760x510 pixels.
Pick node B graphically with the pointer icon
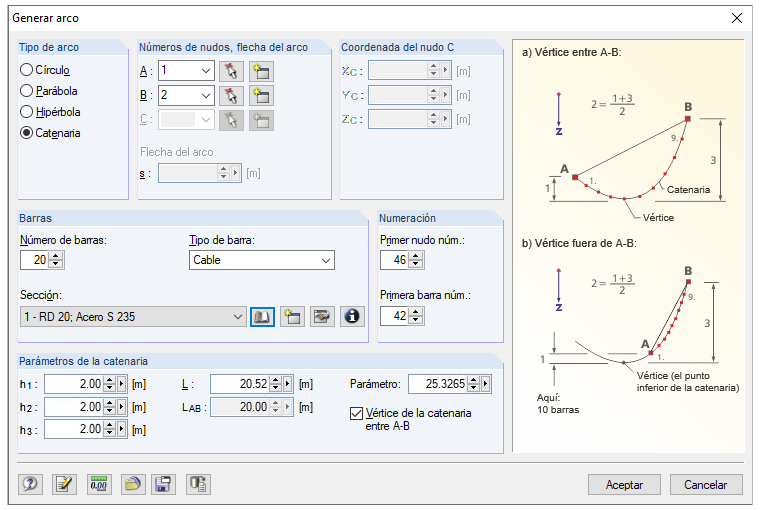pos(231,96)
